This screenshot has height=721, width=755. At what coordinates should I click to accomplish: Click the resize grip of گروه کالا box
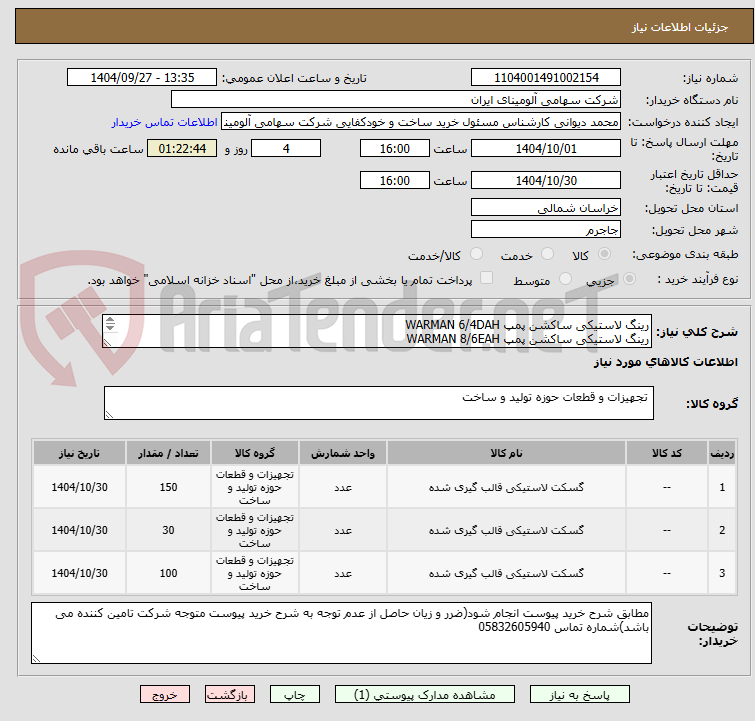(109, 415)
